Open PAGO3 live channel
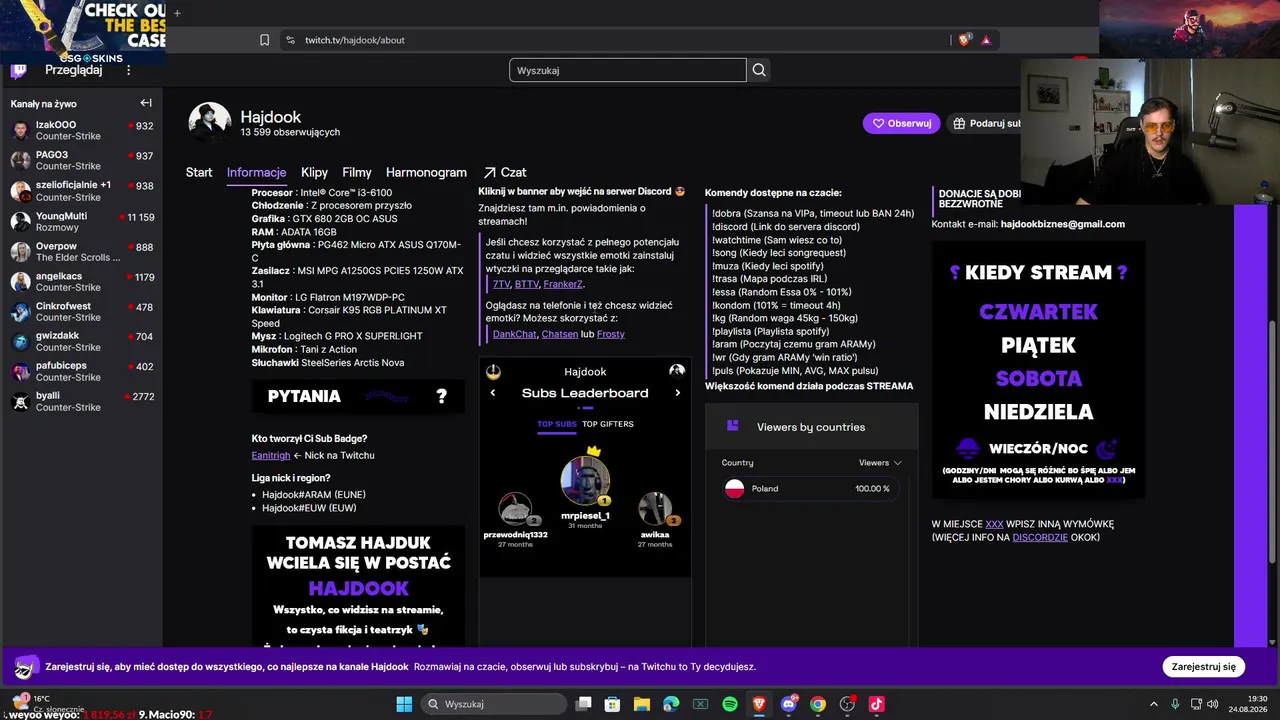This screenshot has width=1280, height=720. tap(82, 160)
